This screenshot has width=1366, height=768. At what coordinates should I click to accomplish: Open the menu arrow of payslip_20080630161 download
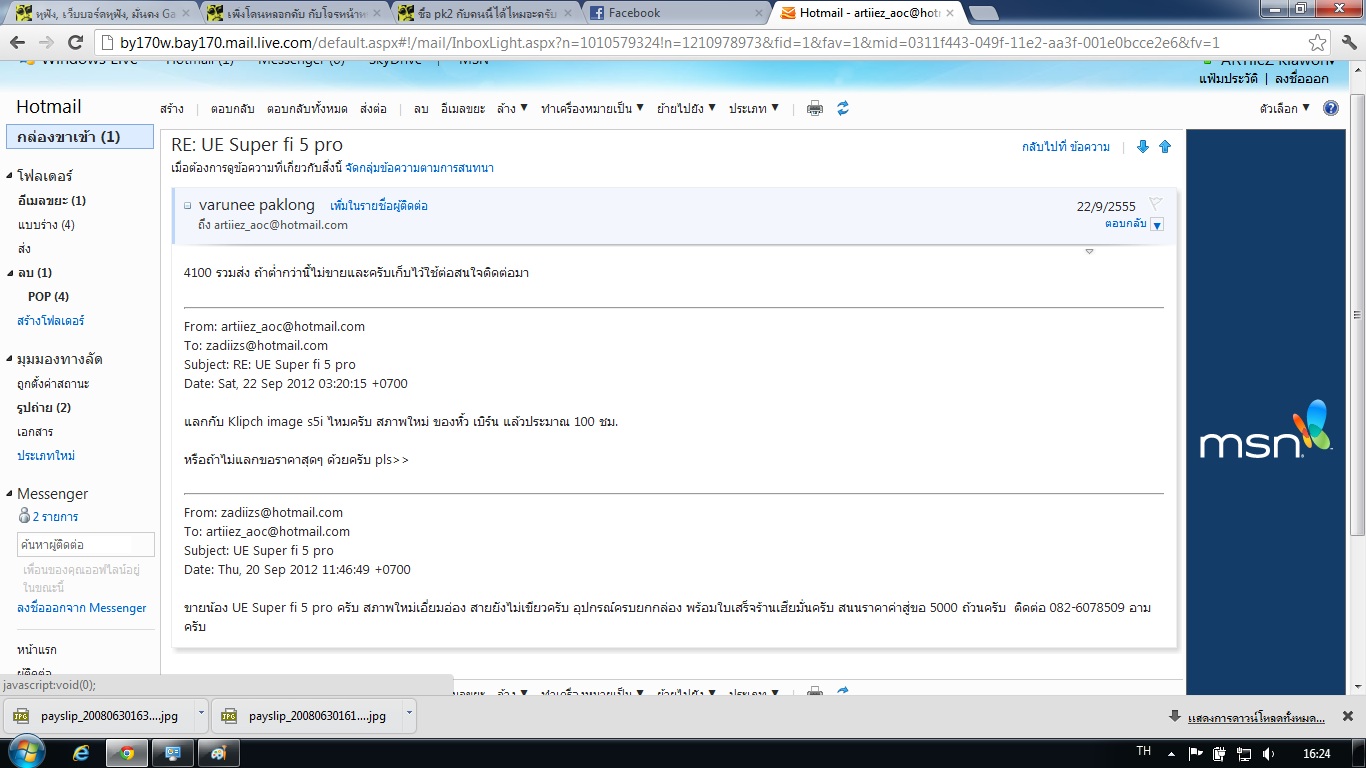pyautogui.click(x=409, y=715)
